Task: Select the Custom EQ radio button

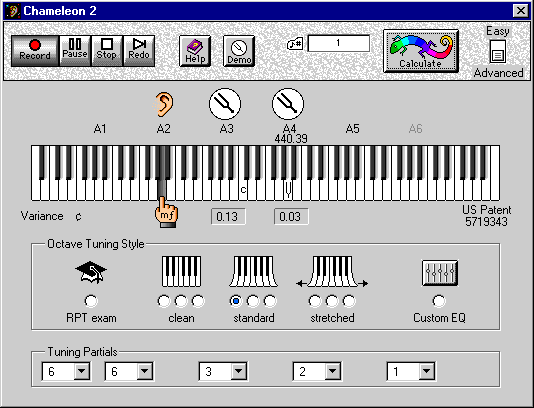Action: click(439, 301)
